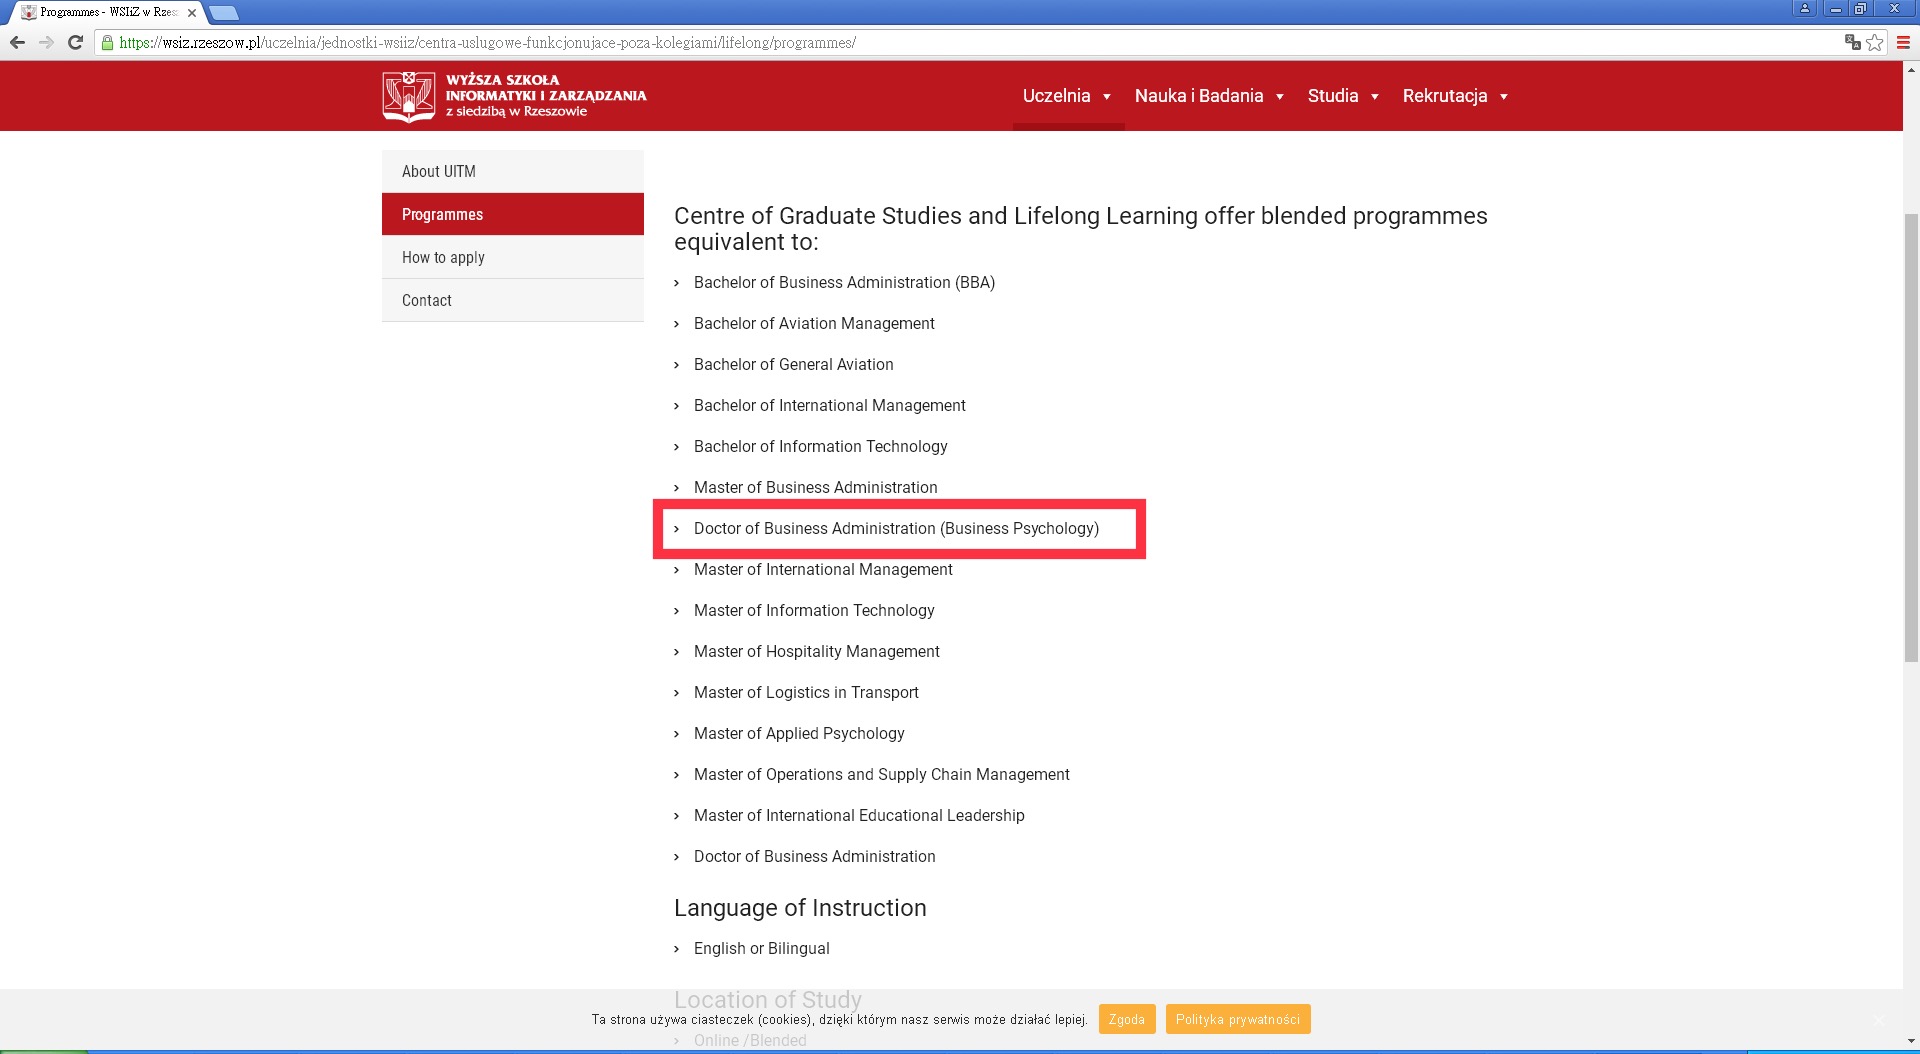This screenshot has height=1054, width=1920.
Task: Open the Rekrutacja dropdown menu
Action: (x=1455, y=96)
